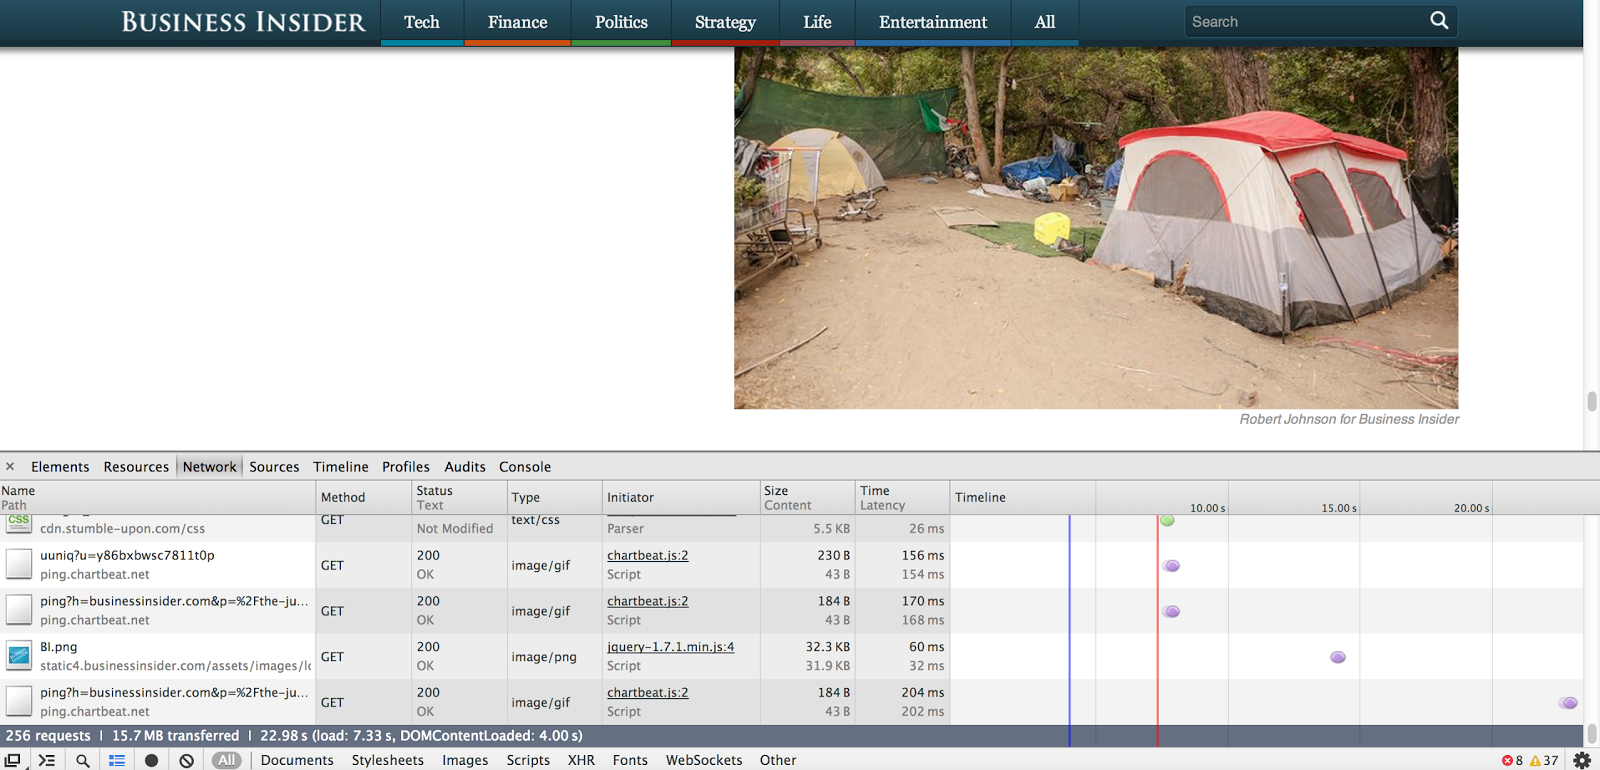The height and width of the screenshot is (770, 1600).
Task: Click the file icon of uuniq?u=y86bxbwsc7811t0p
Action: [19, 564]
